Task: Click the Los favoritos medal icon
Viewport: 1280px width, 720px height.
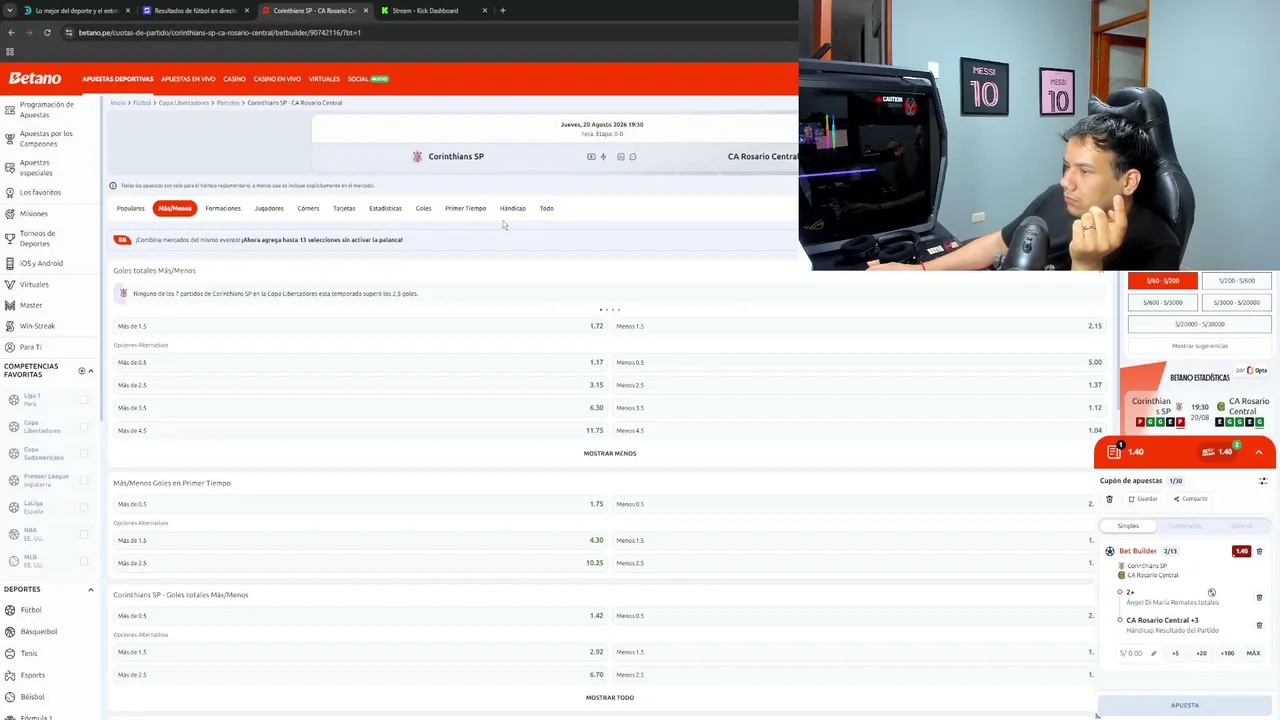Action: (x=10, y=192)
